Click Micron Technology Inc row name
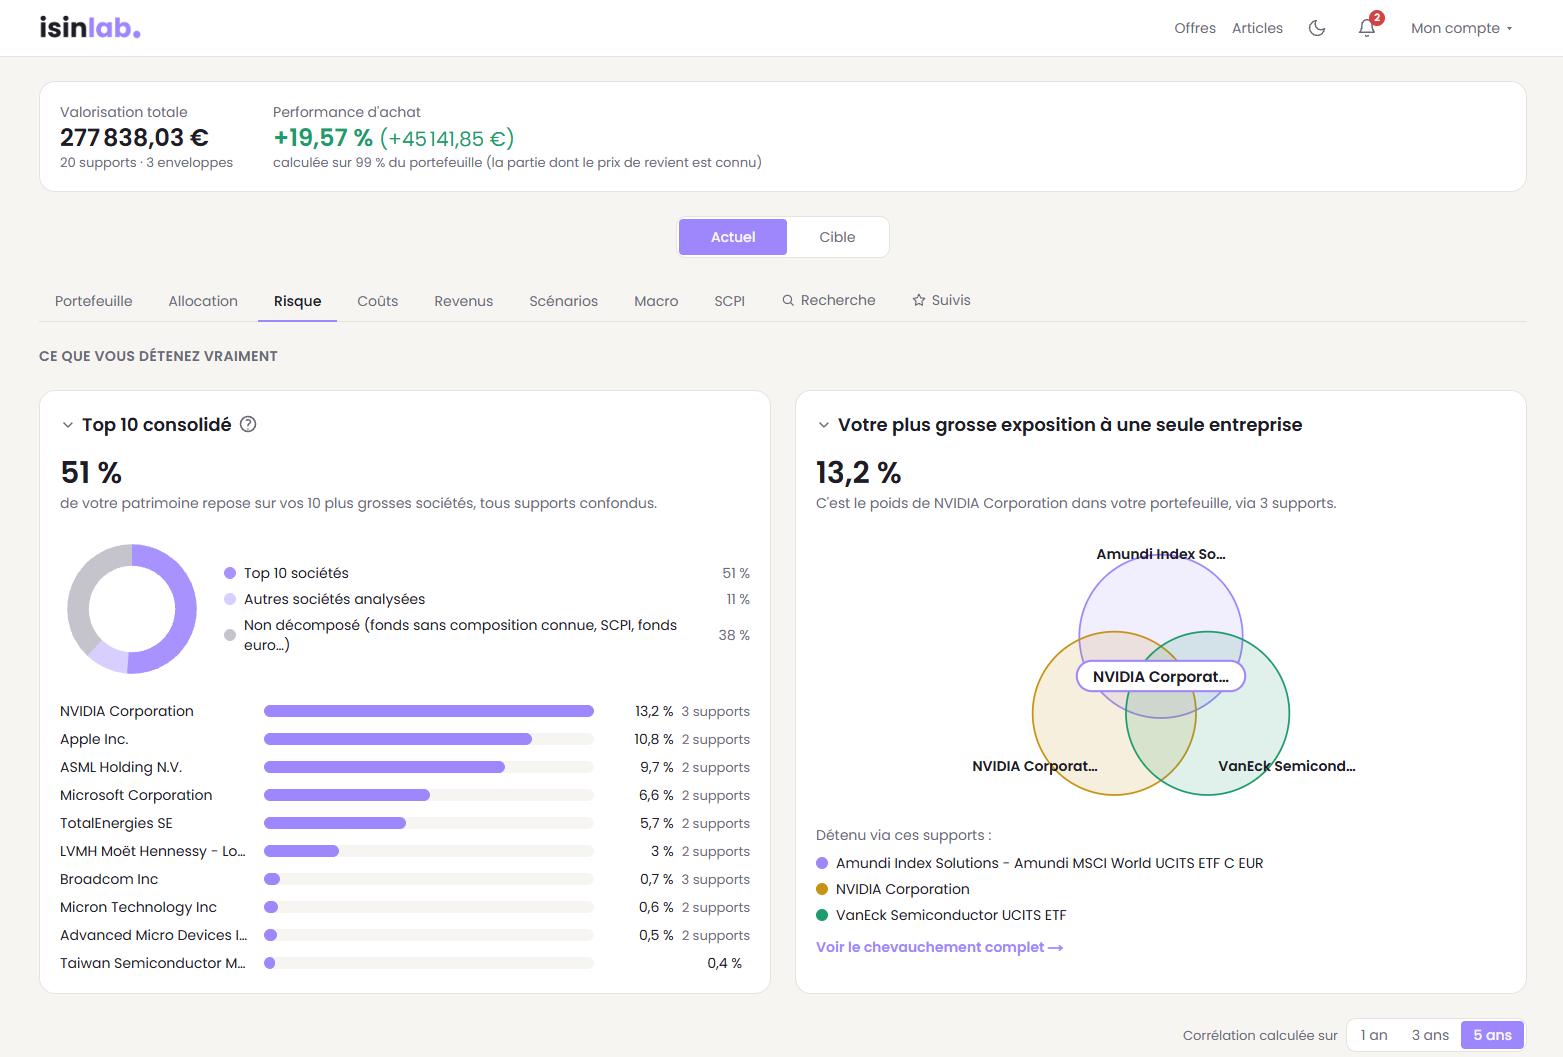 [138, 907]
